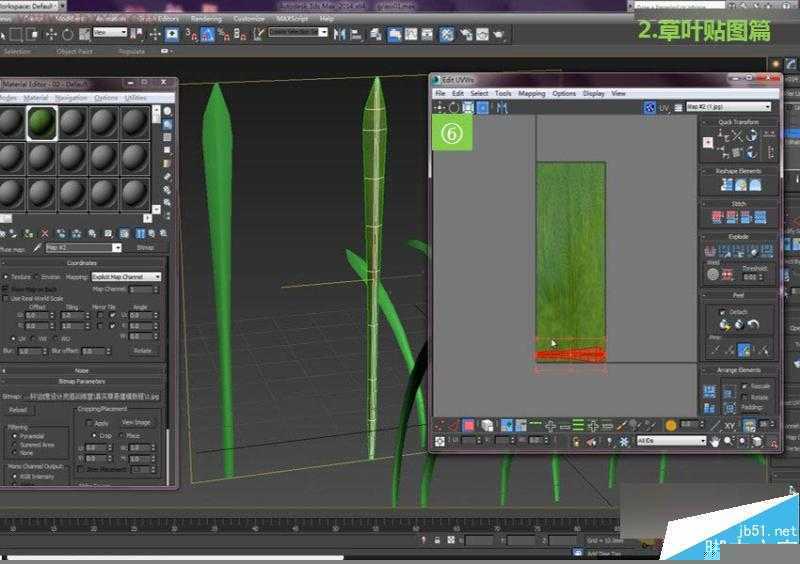The width and height of the screenshot is (800, 564).
Task: Enable the Rescale checkbox in Arrange Elements
Action: 746,385
